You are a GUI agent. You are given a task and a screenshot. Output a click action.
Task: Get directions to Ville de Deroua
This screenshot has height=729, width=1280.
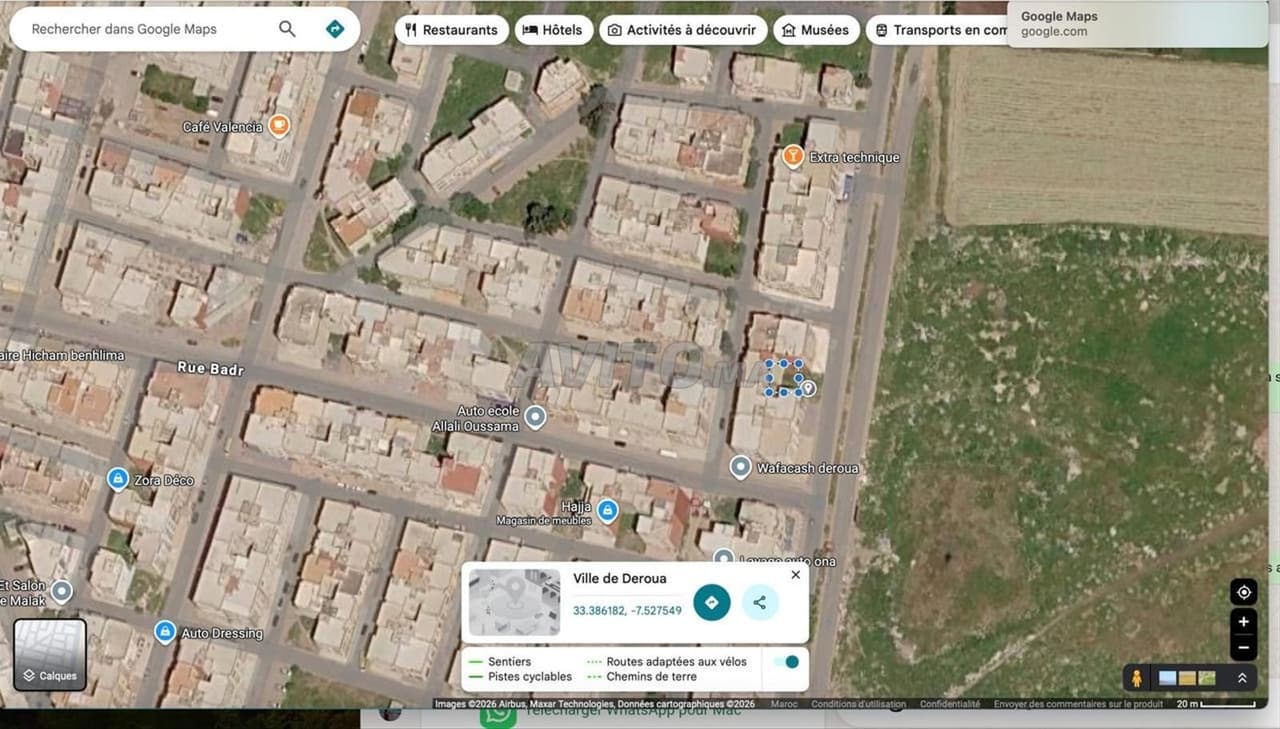712,602
